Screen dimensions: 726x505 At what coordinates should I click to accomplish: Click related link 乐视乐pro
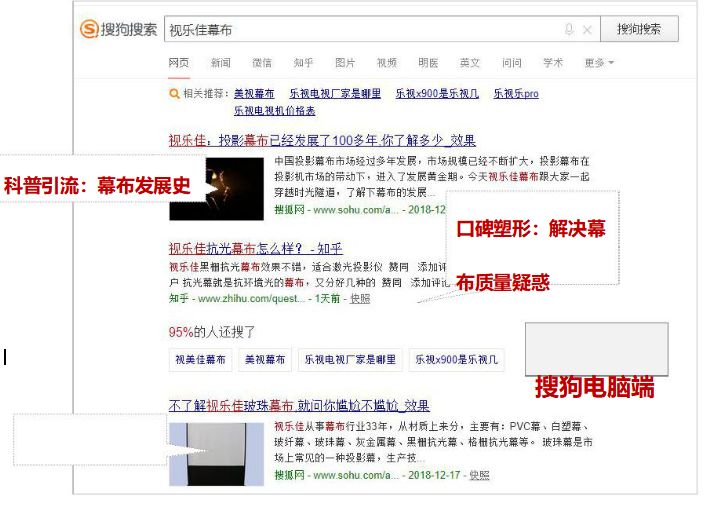516,94
